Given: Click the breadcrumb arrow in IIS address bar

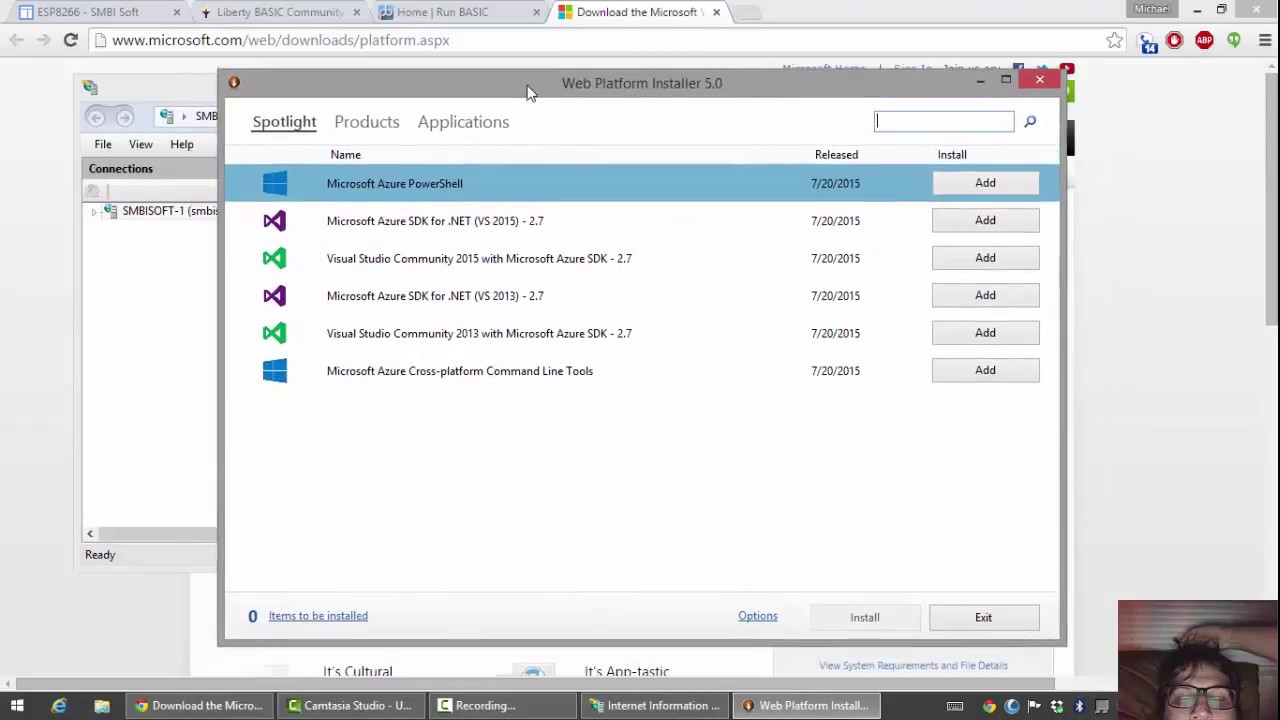Looking at the screenshot, I should click(x=182, y=117).
